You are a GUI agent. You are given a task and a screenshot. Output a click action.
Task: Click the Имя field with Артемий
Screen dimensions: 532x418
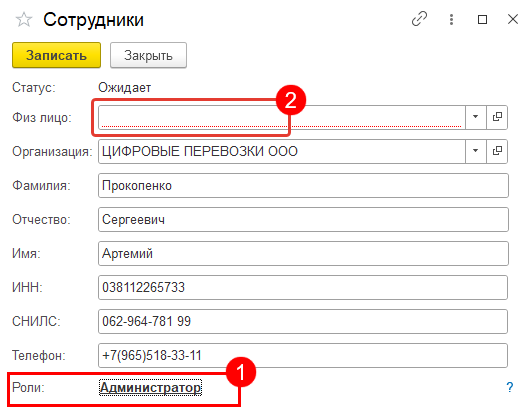[303, 253]
